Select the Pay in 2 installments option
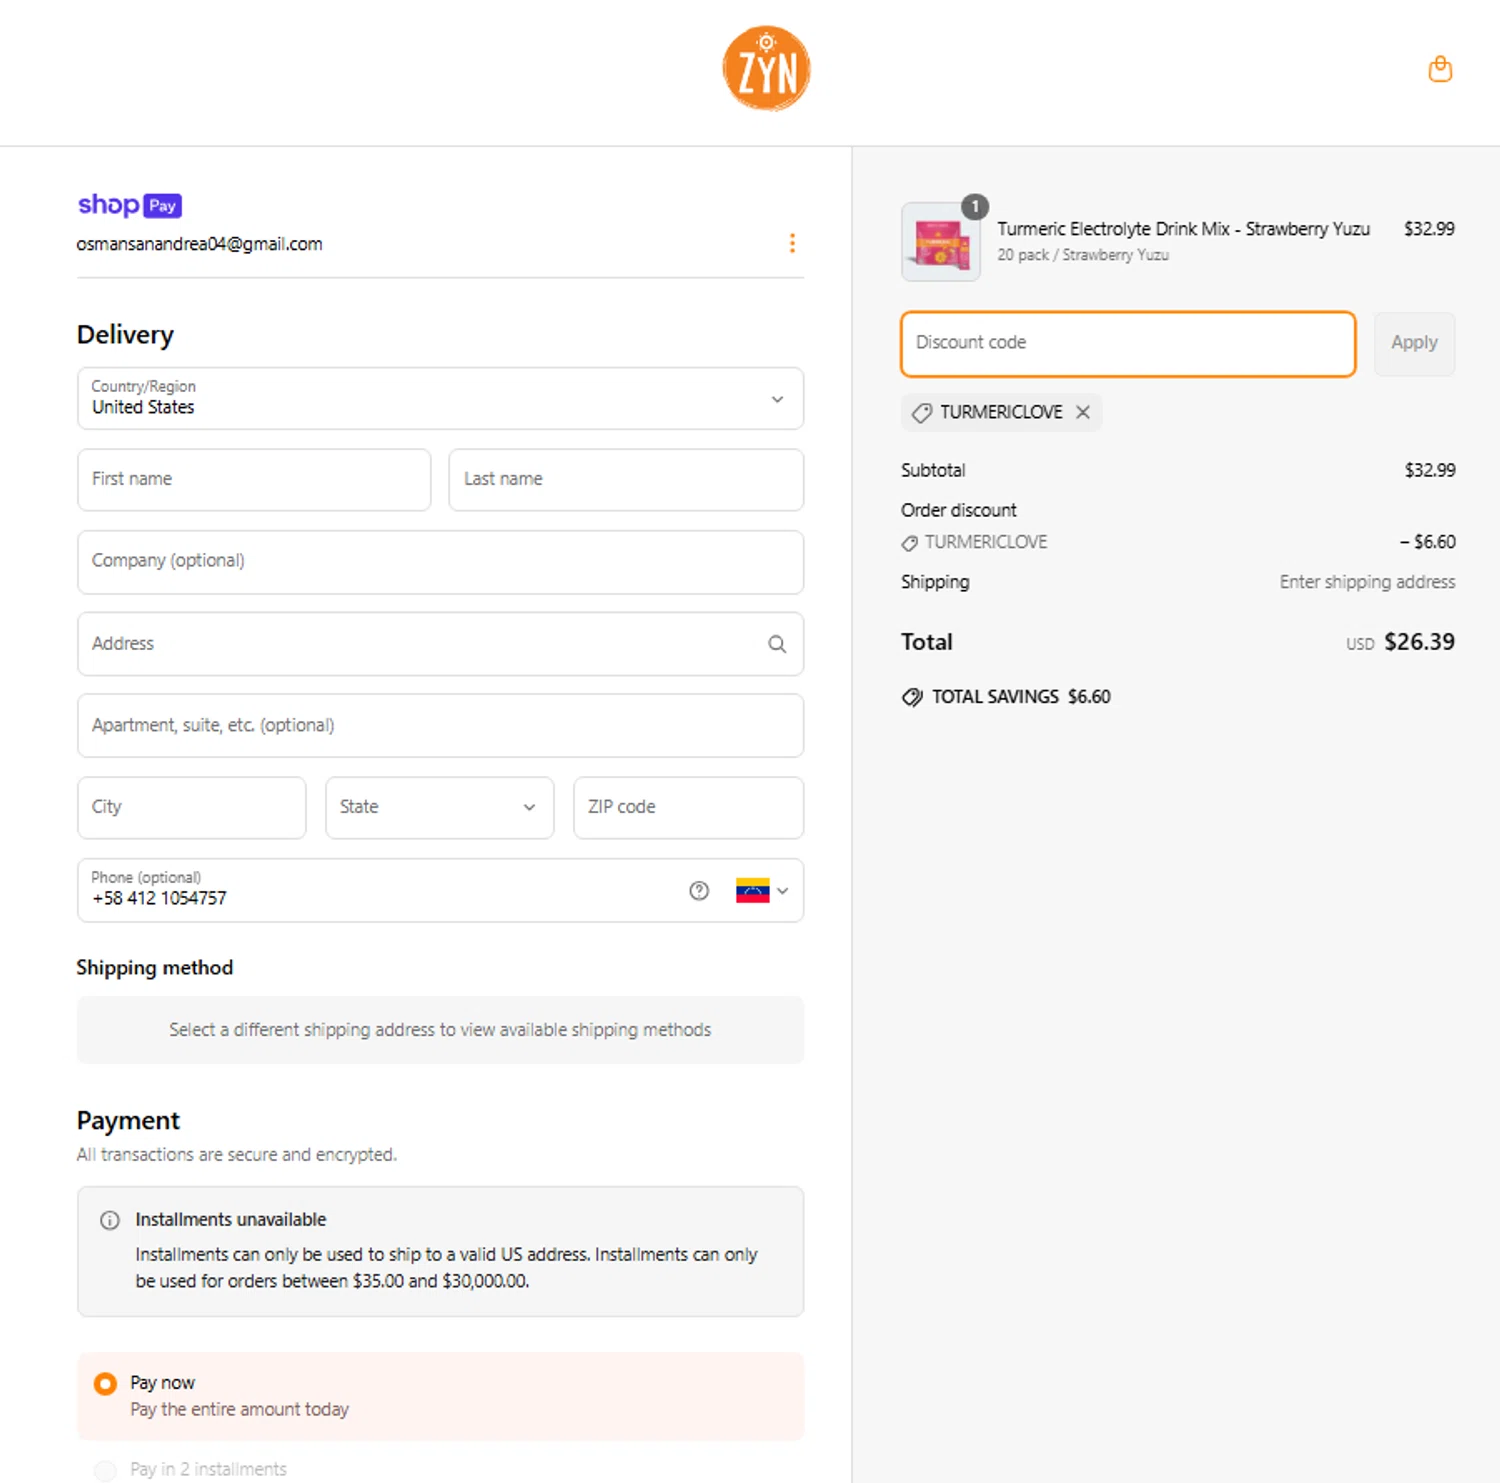This screenshot has width=1500, height=1483. click(105, 1470)
